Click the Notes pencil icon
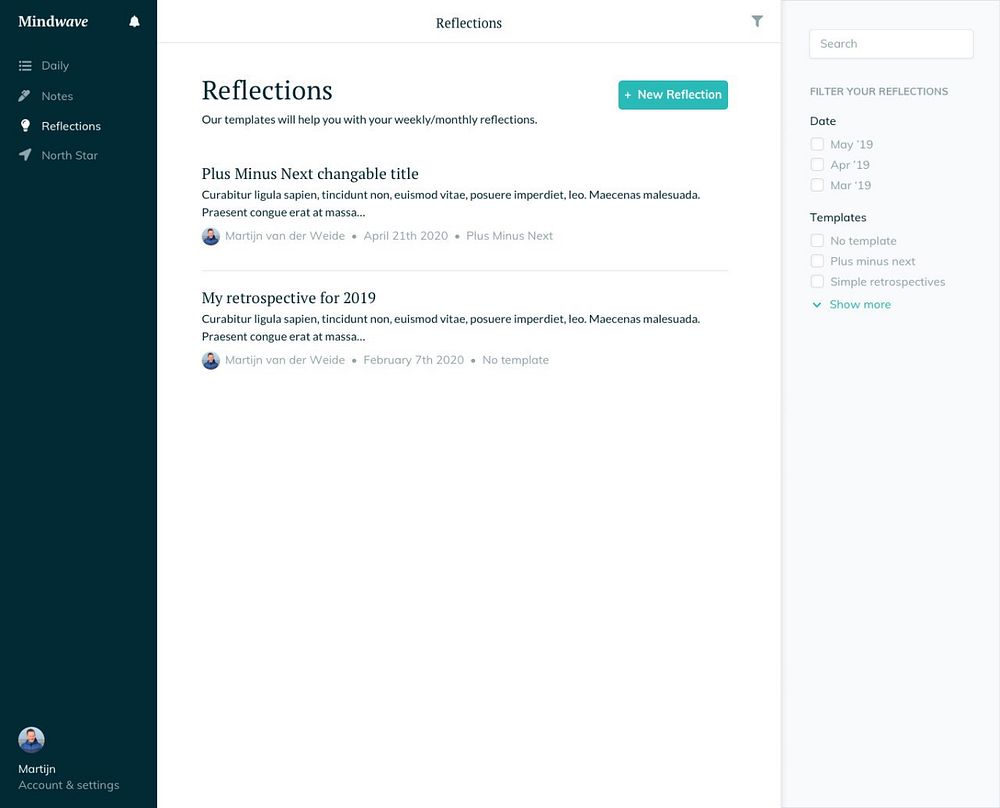 pyautogui.click(x=24, y=96)
